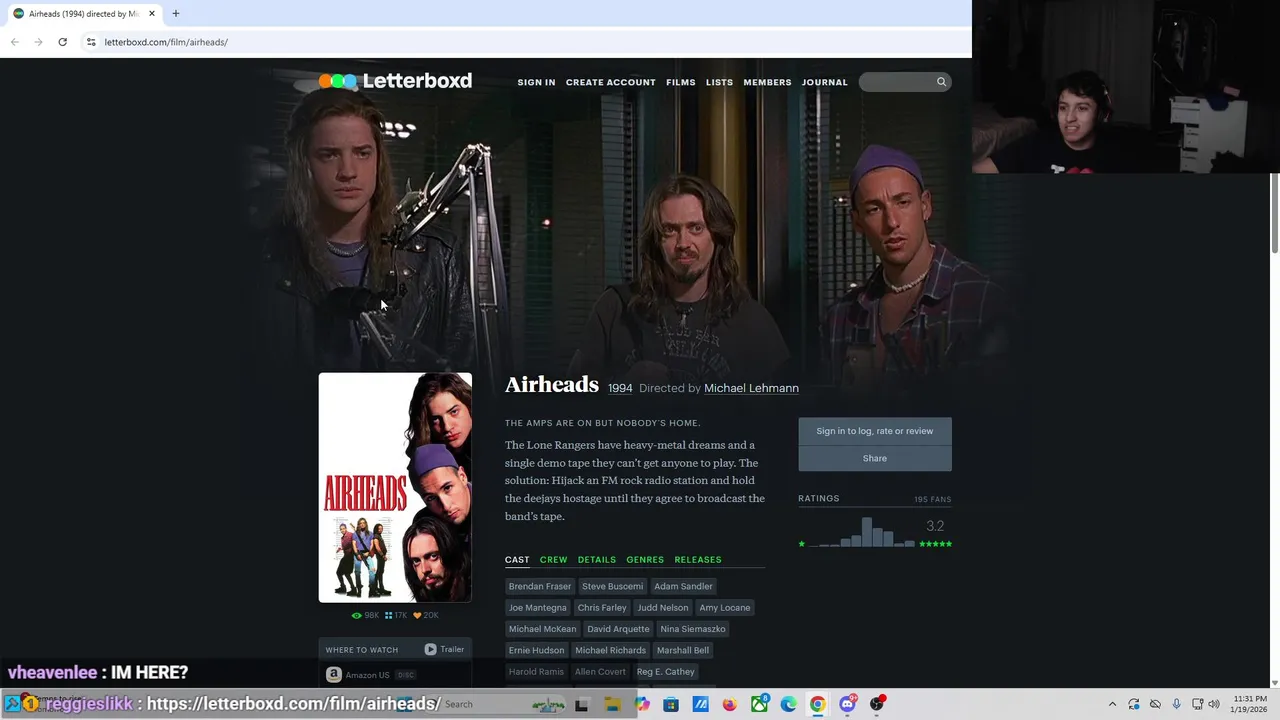Open CREATE ACCOUNT in the header
Screen dimensions: 1280x720
tap(611, 82)
